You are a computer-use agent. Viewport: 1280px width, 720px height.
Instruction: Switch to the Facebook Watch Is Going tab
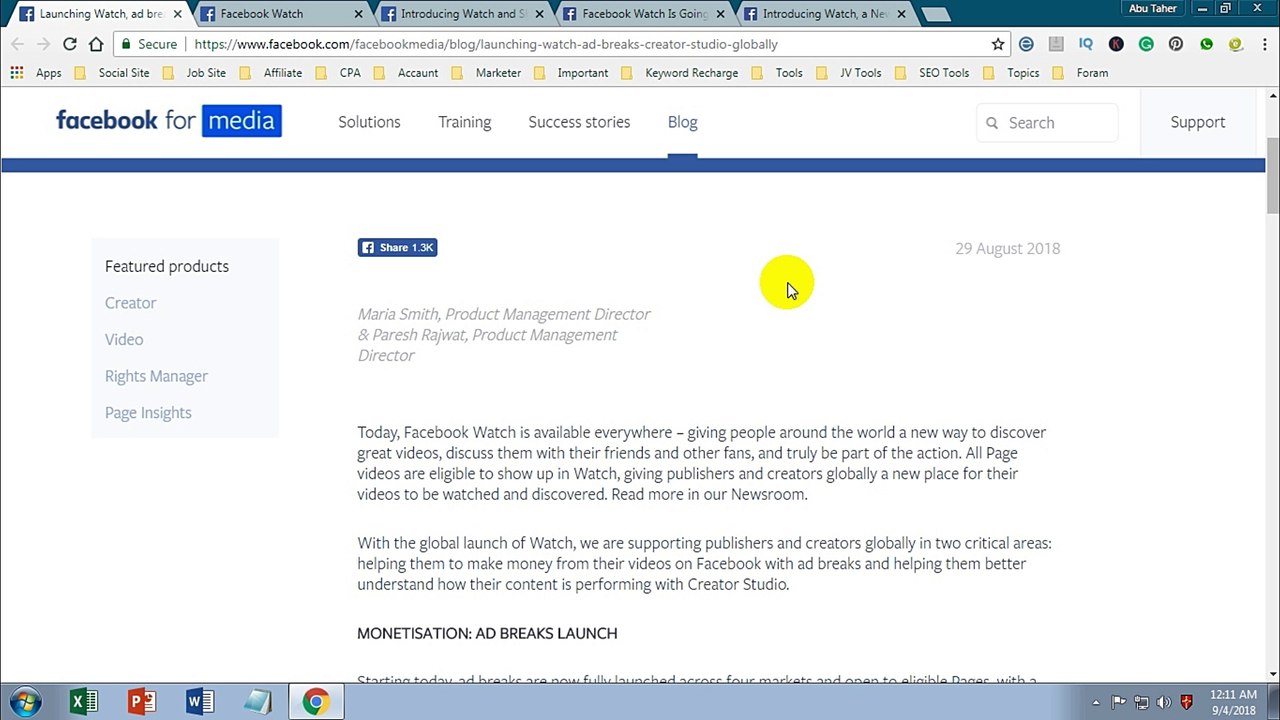coord(644,14)
